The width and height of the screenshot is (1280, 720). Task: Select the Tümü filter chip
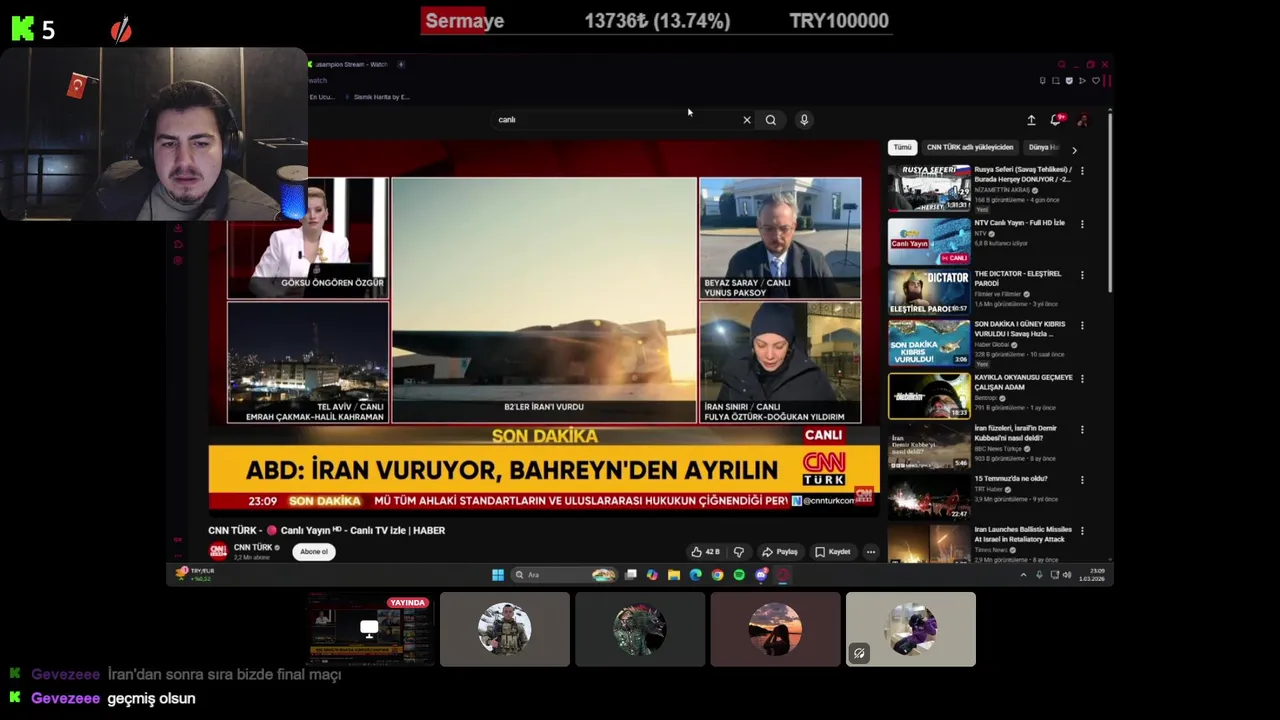[x=903, y=147]
